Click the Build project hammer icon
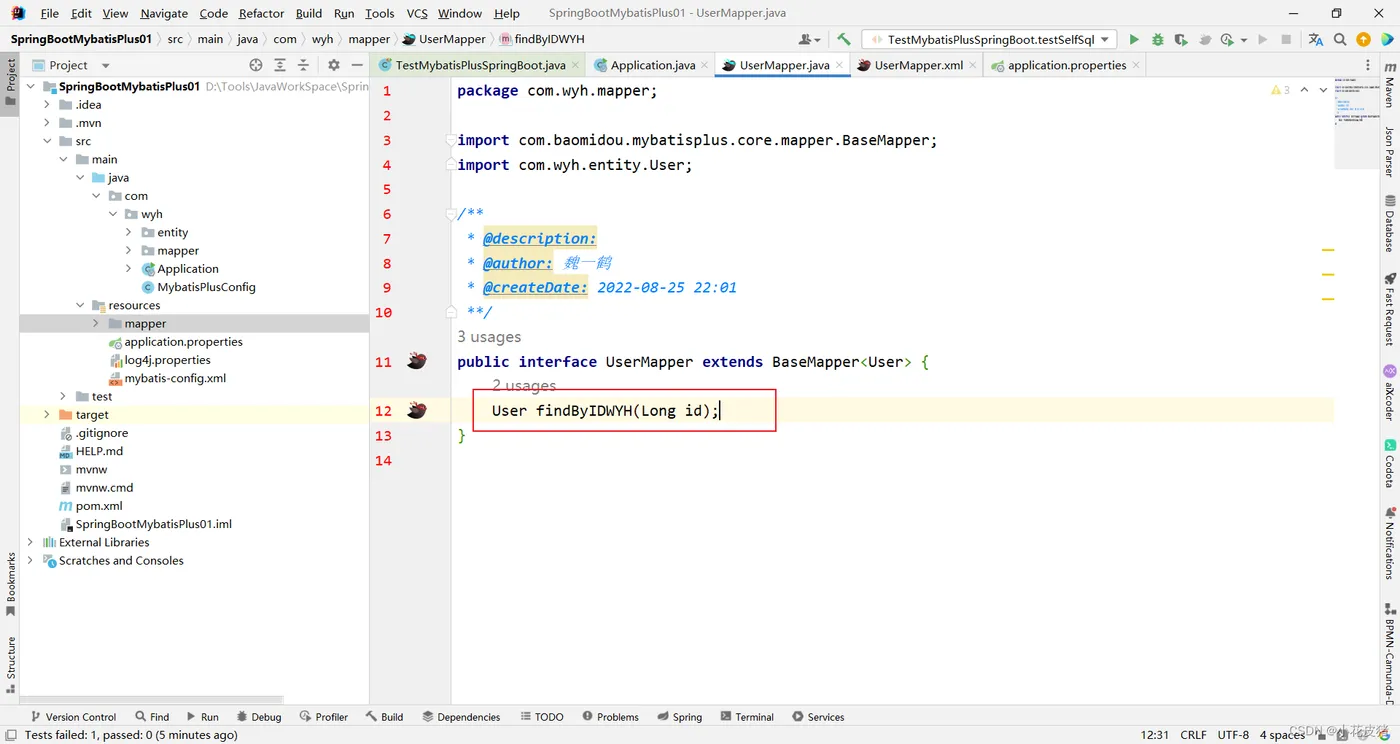This screenshot has height=744, width=1400. click(x=844, y=39)
